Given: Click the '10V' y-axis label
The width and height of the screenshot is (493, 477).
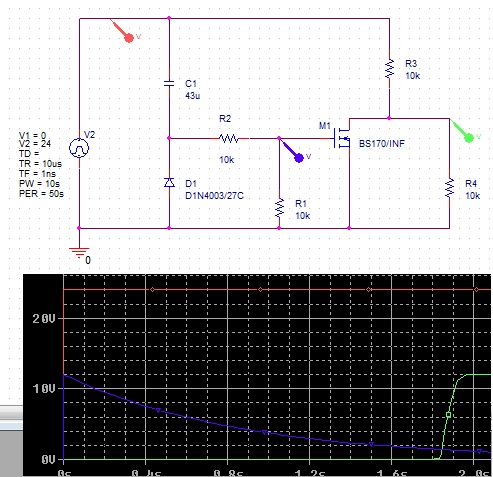Looking at the screenshot, I should click(x=44, y=389).
